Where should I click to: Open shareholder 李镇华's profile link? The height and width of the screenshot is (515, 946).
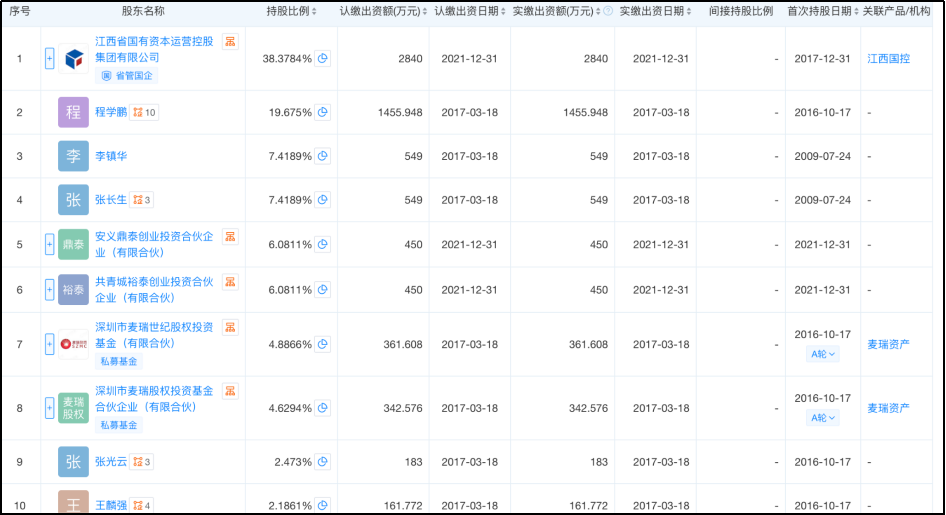click(x=111, y=157)
